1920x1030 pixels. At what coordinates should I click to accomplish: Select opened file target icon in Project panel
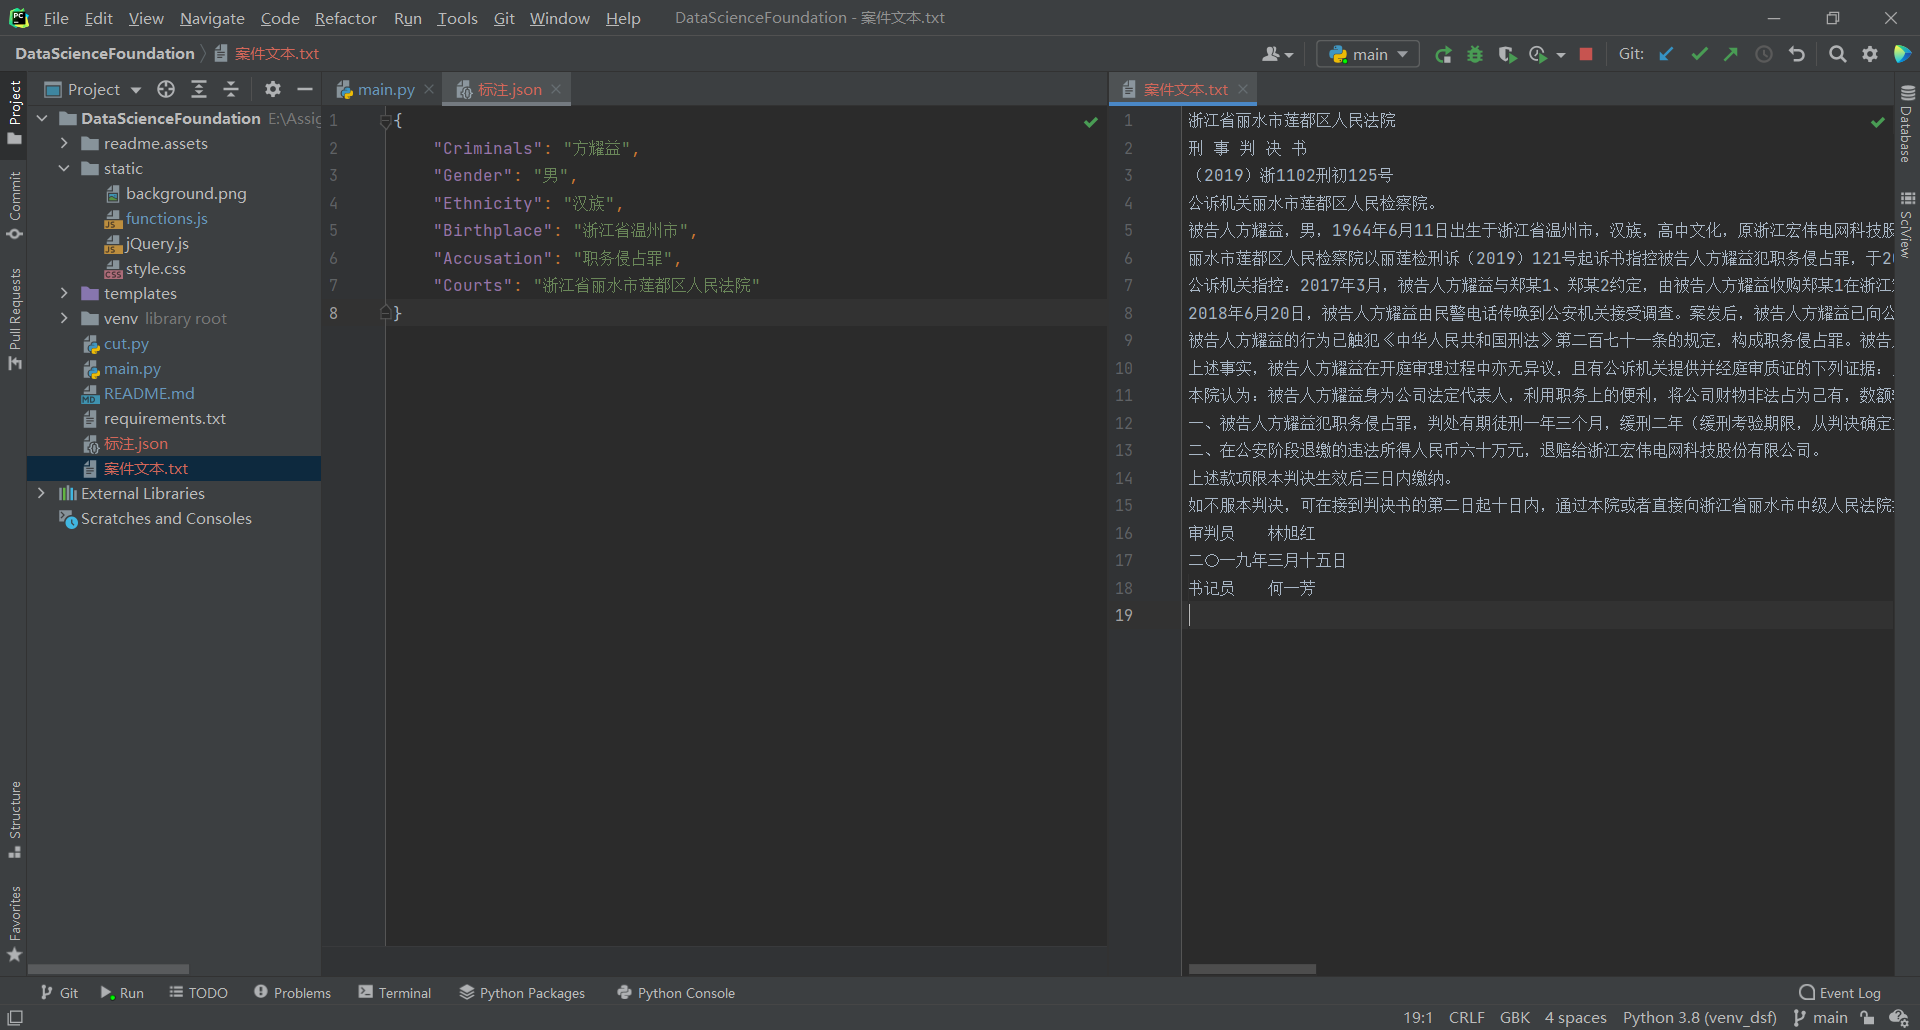point(166,89)
